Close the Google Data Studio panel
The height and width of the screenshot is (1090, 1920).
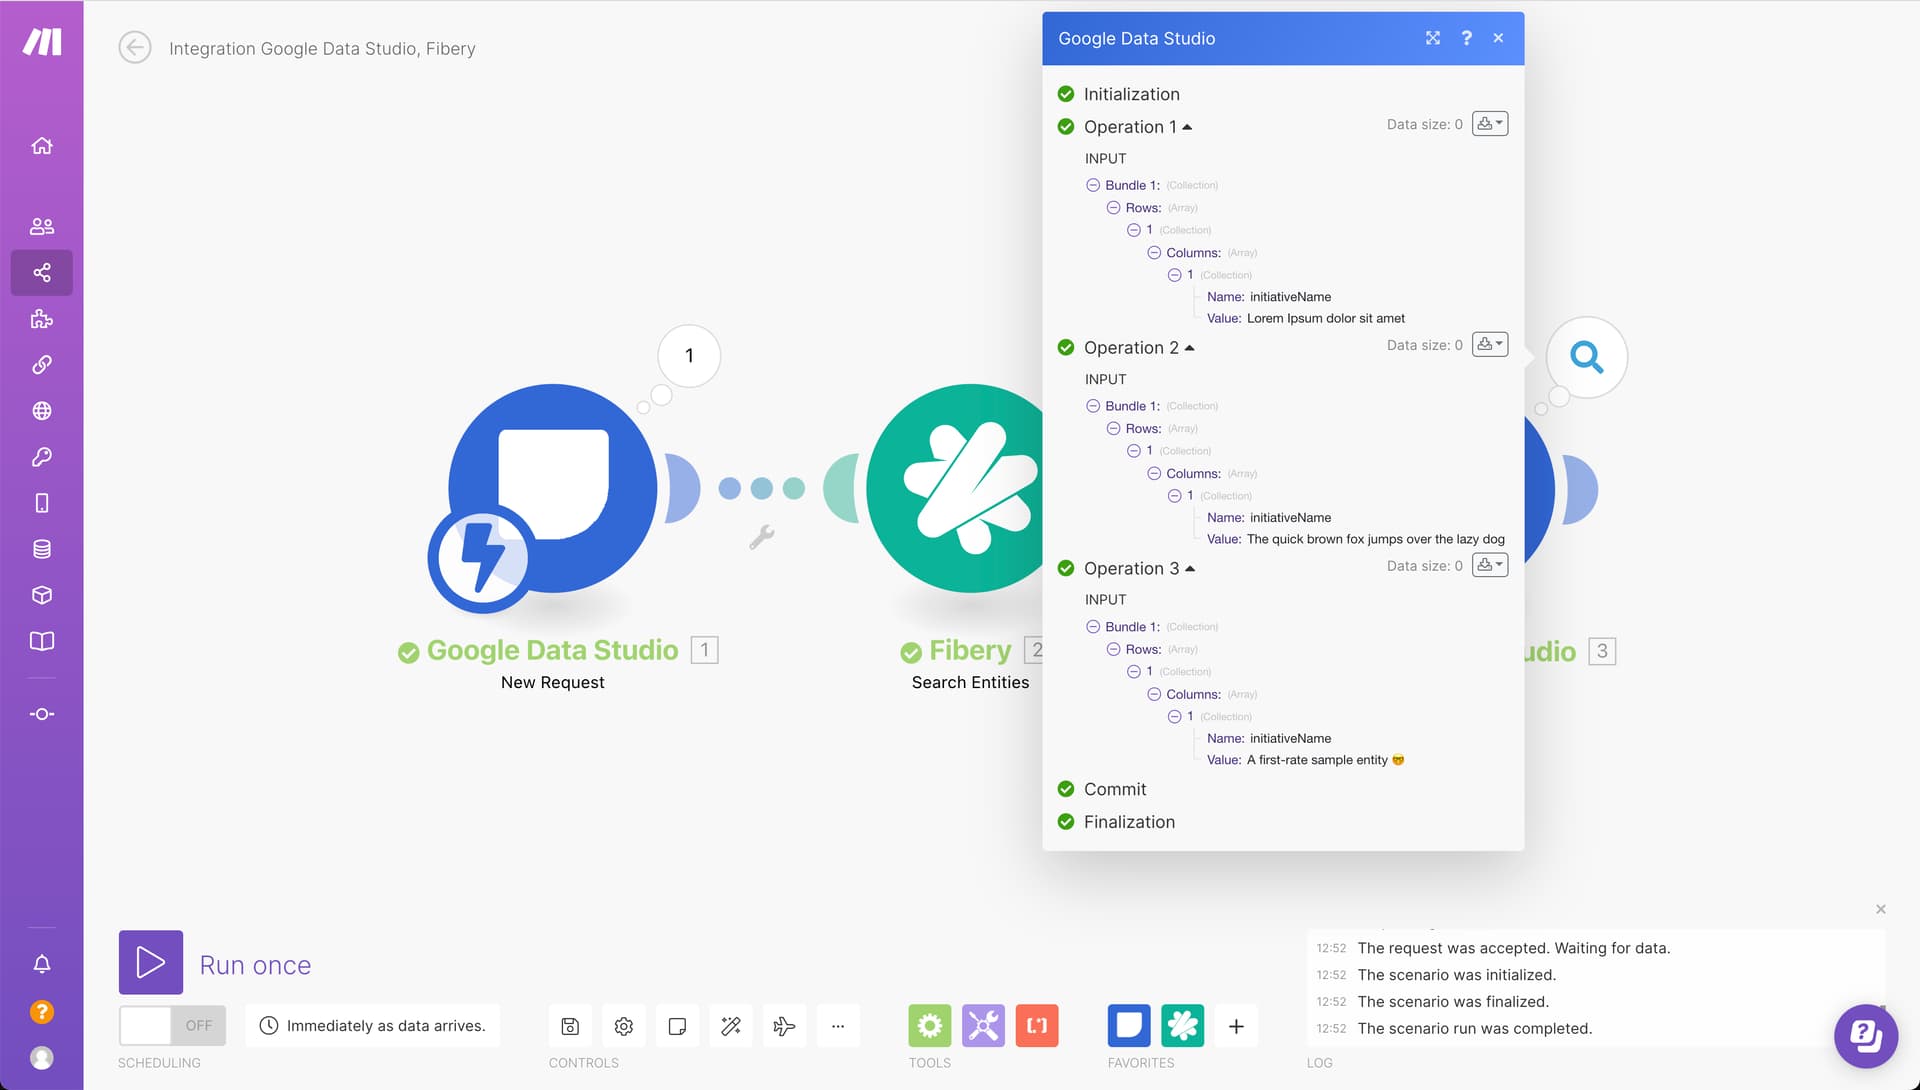point(1498,38)
